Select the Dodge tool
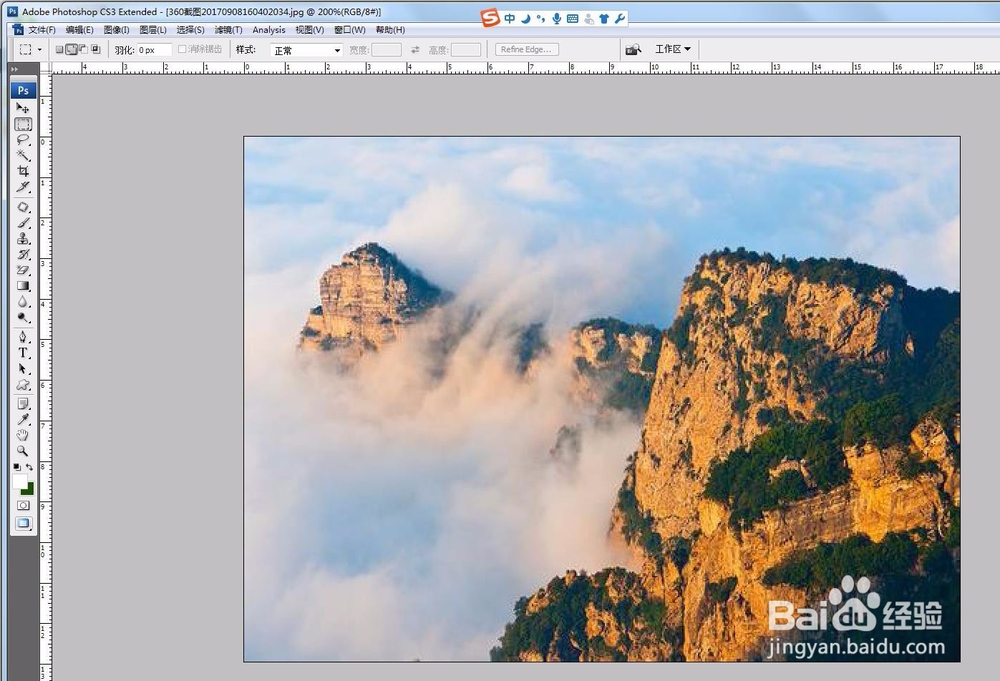Viewport: 1000px width, 681px height. pyautogui.click(x=23, y=317)
